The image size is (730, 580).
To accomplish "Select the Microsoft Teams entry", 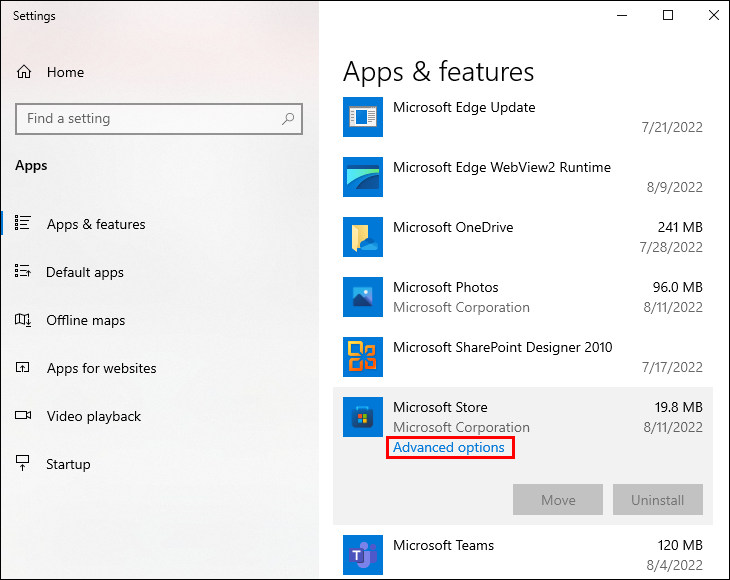I will (x=523, y=555).
